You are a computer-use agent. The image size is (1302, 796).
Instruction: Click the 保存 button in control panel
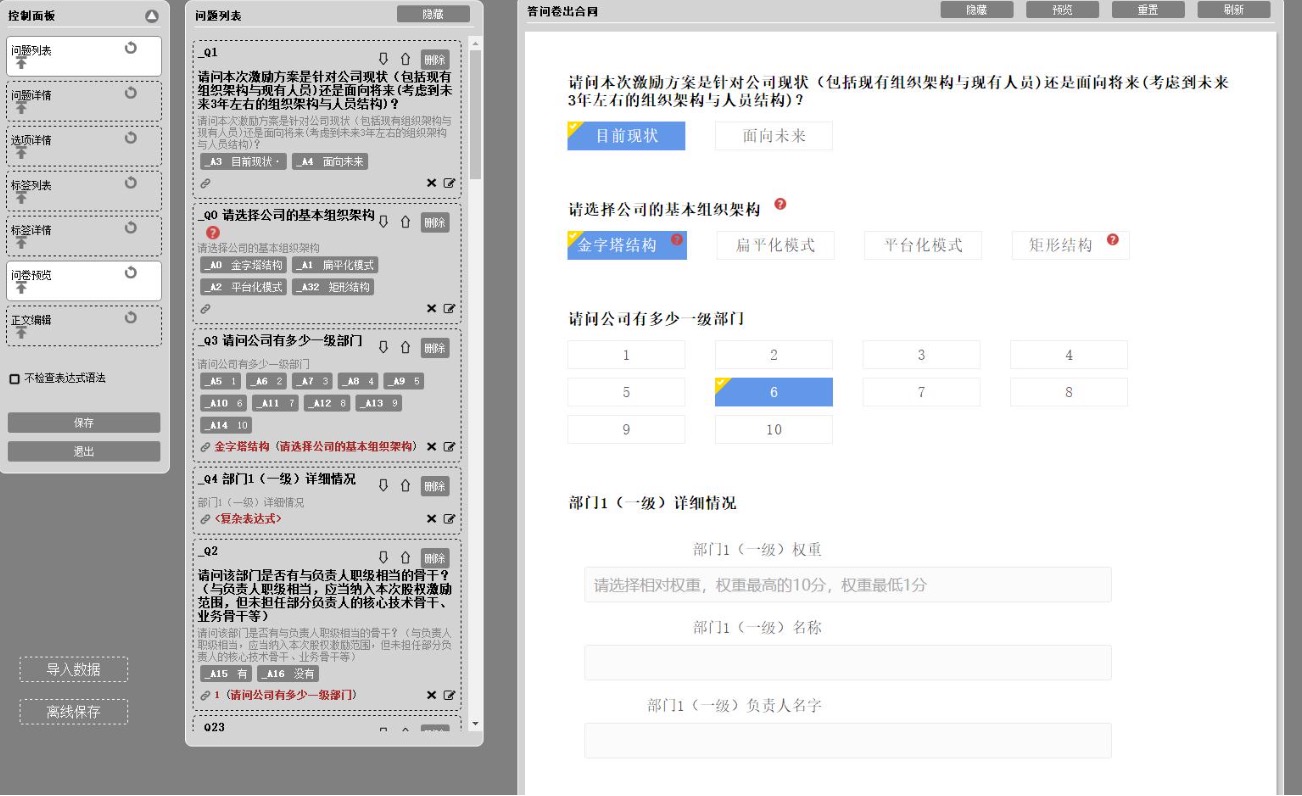coord(84,423)
